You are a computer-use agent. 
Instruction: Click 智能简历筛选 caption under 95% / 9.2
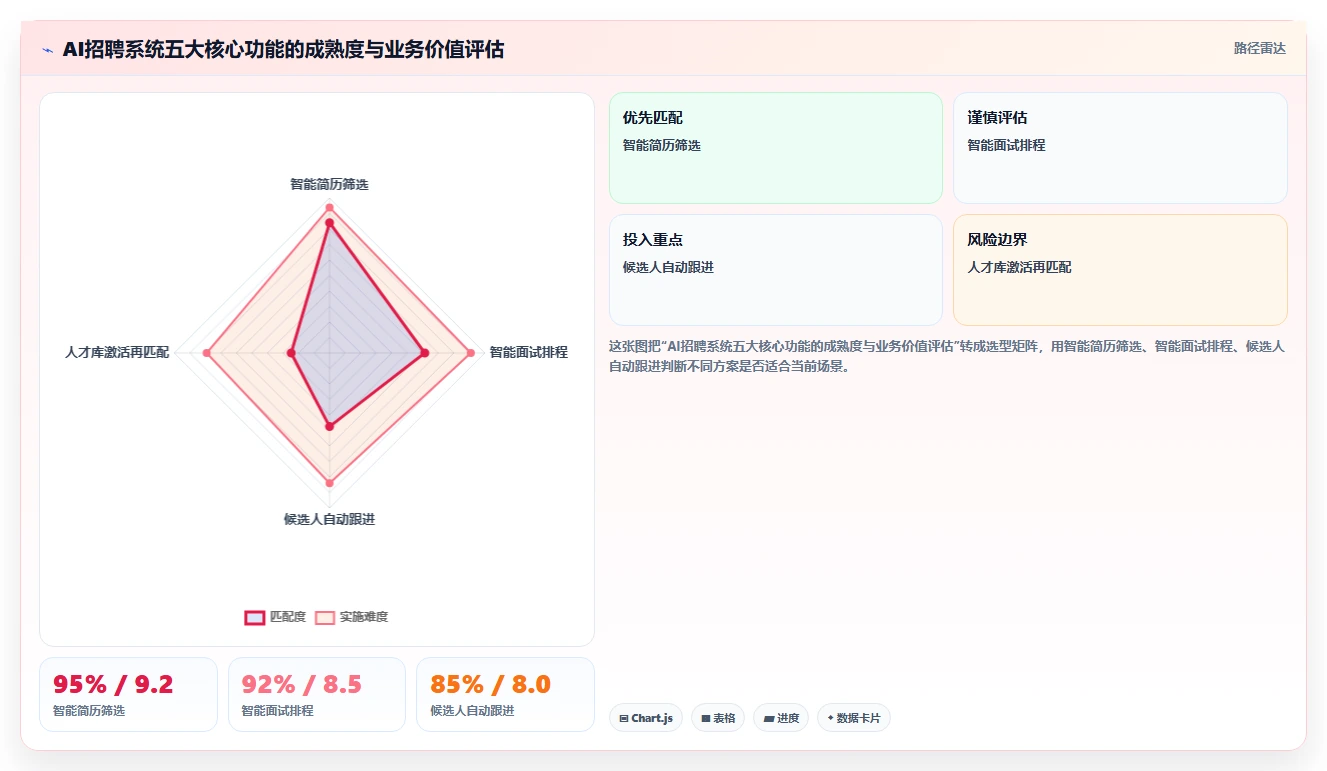[89, 710]
